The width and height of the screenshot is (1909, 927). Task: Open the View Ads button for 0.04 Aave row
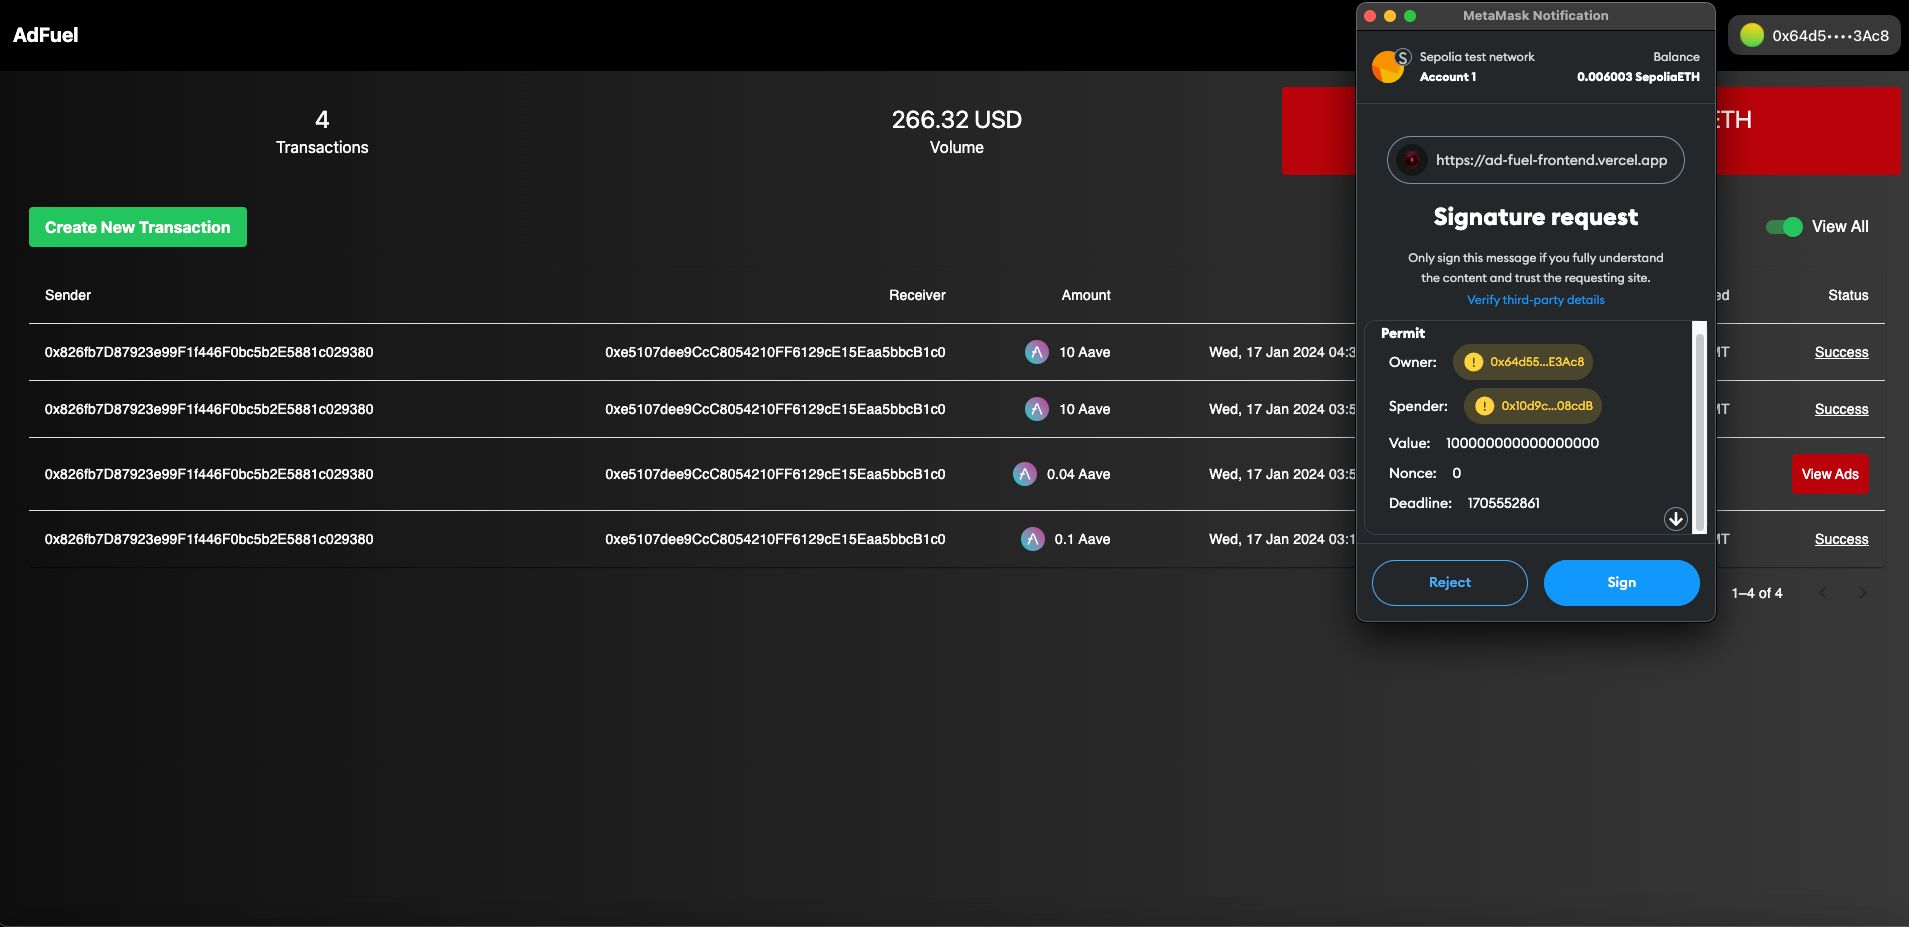tap(1830, 474)
